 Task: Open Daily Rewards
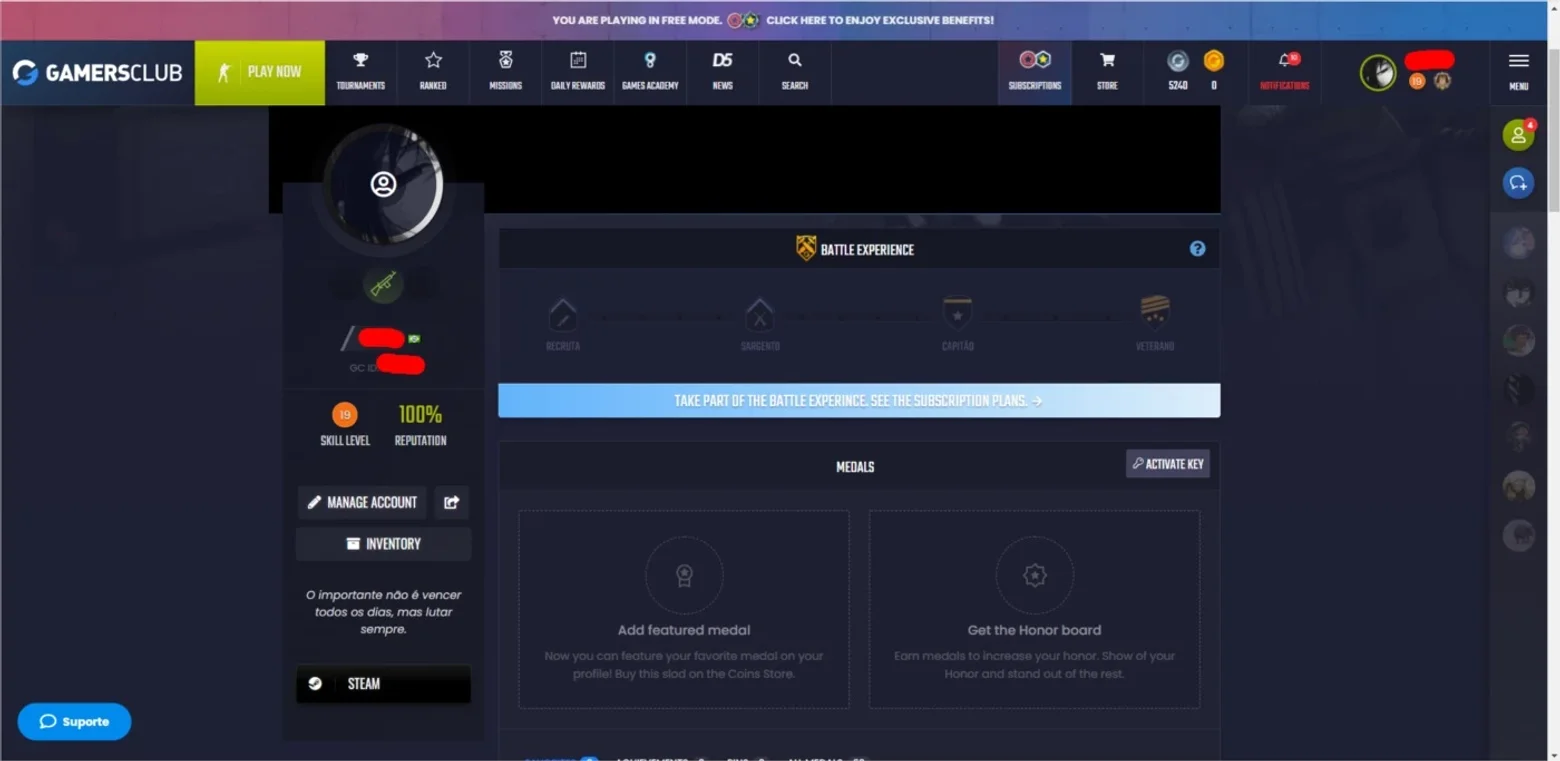pyautogui.click(x=578, y=73)
